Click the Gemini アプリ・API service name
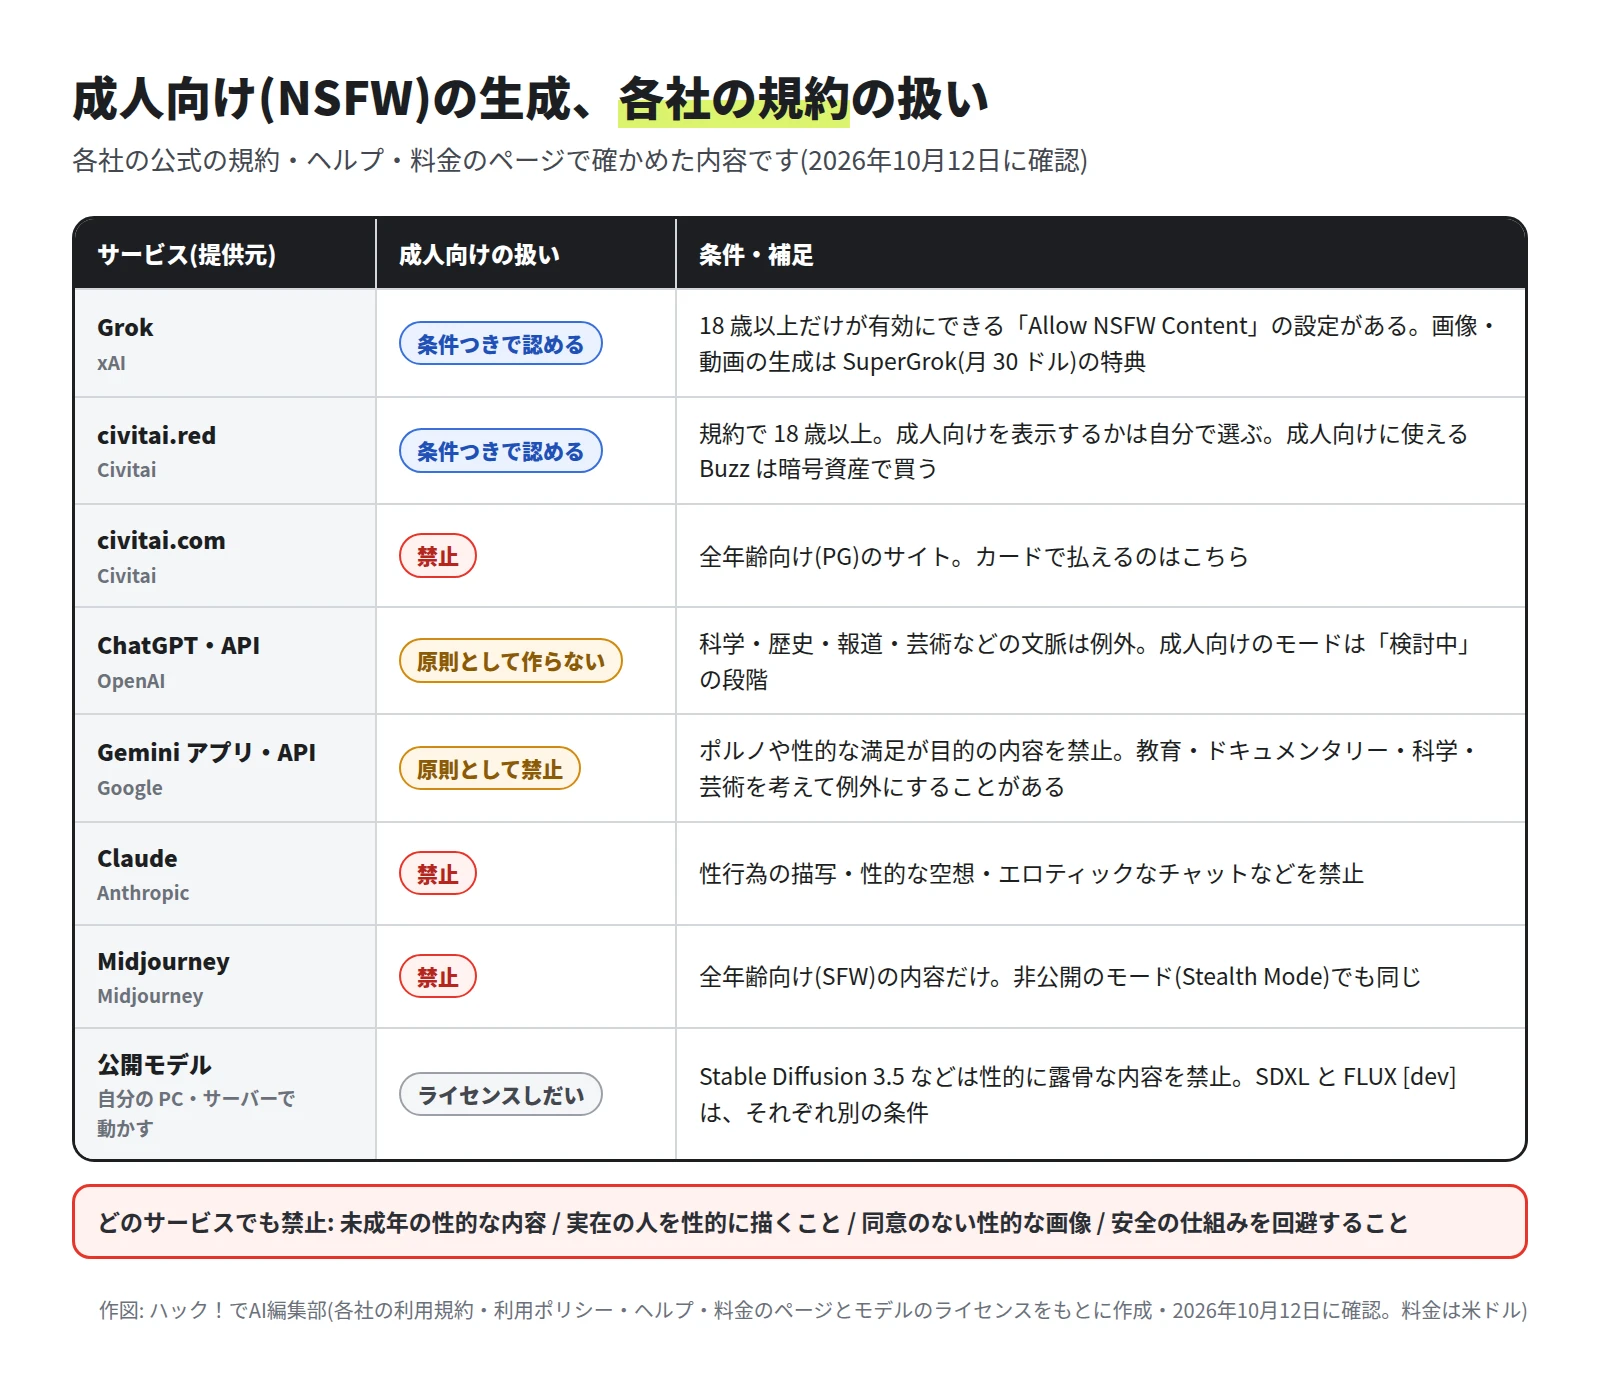1600x1380 pixels. 206,753
